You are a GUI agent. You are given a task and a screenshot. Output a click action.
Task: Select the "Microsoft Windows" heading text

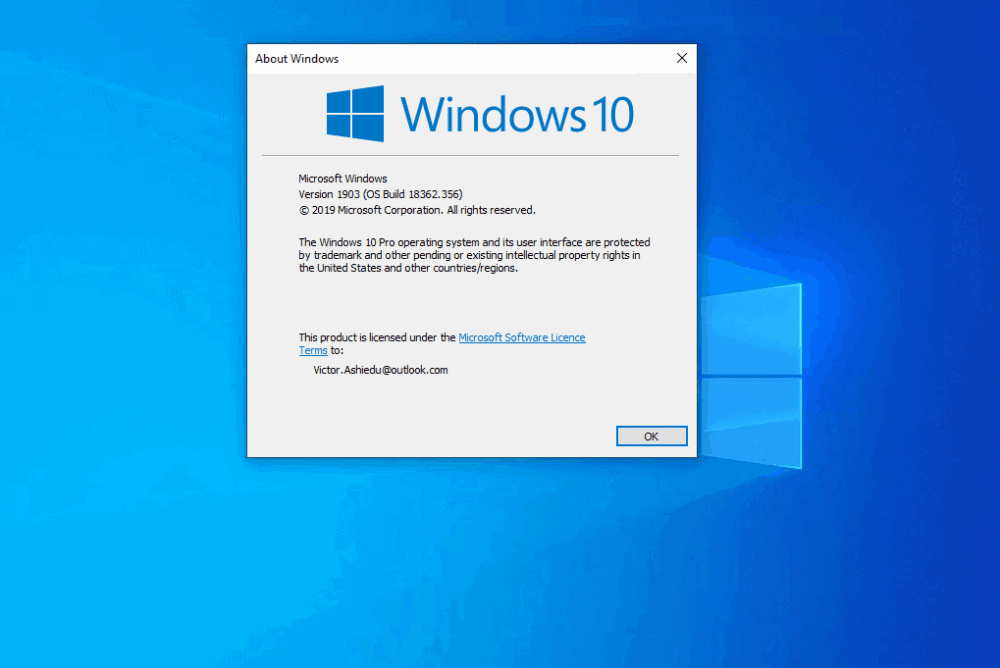[x=343, y=178]
